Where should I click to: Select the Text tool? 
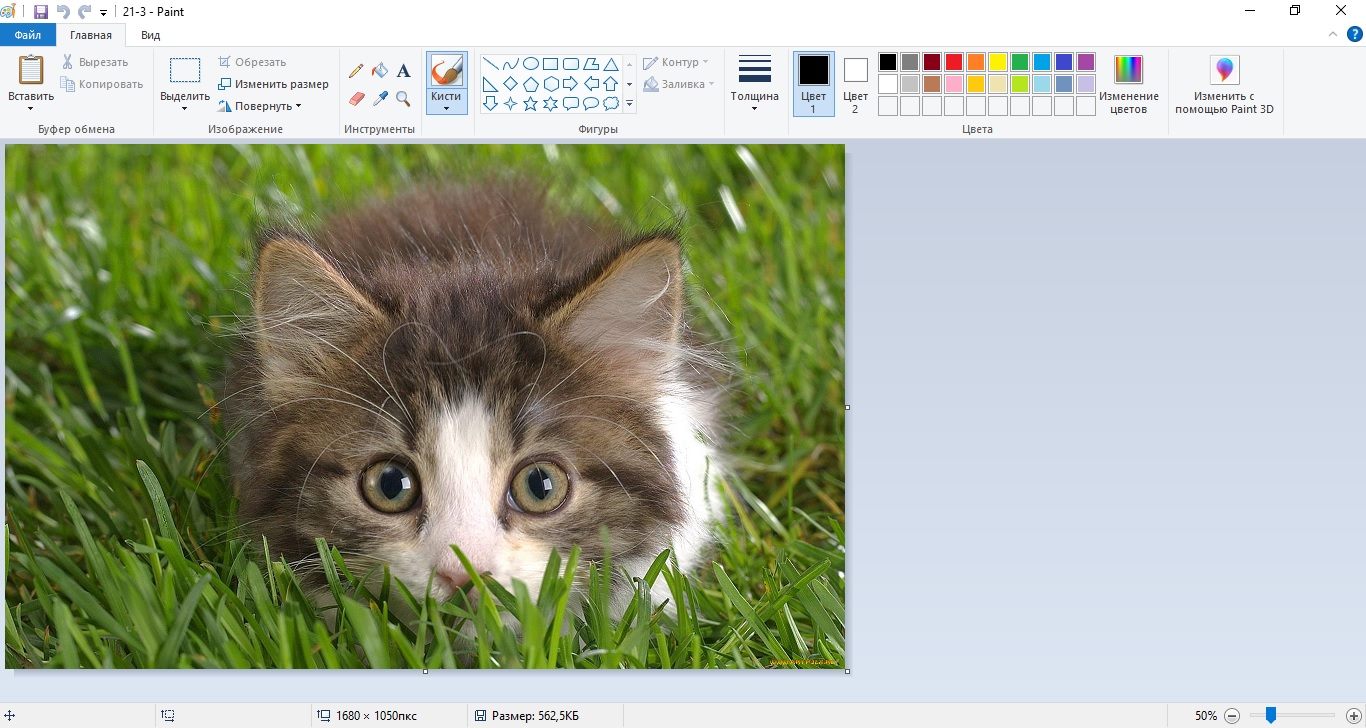(403, 70)
